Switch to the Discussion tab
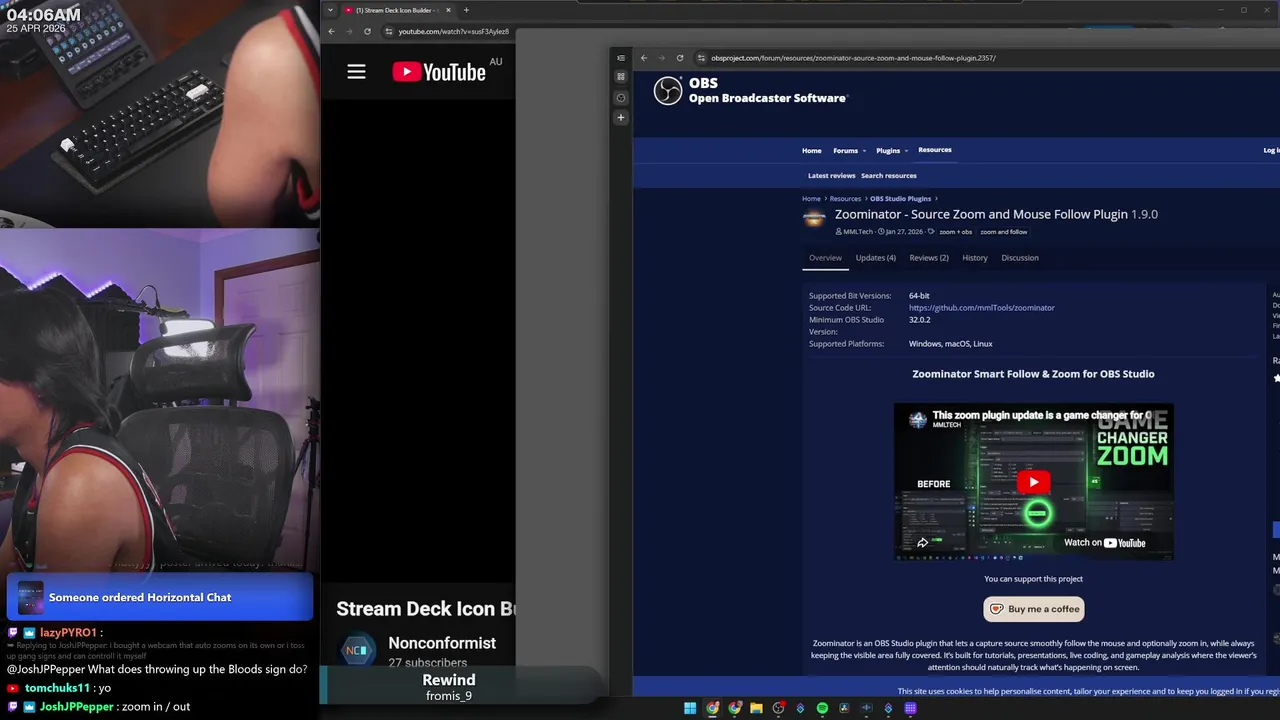This screenshot has width=1280, height=720. pyautogui.click(x=1020, y=258)
